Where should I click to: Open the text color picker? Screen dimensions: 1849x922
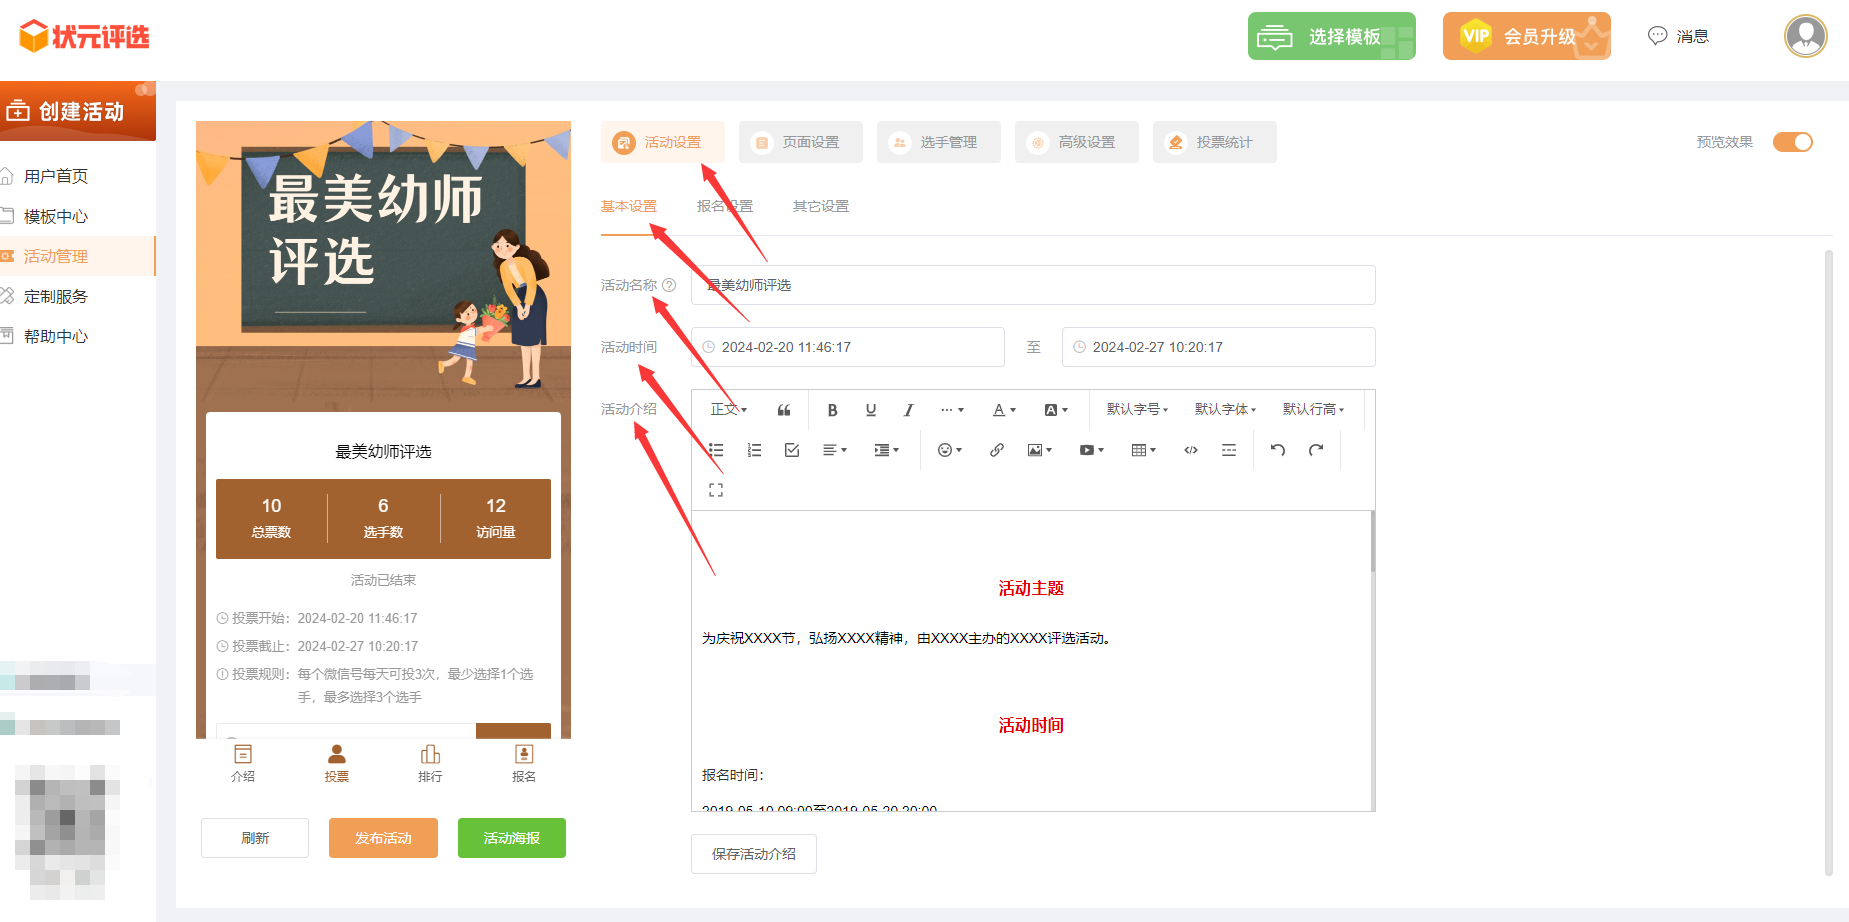[x=1004, y=410]
